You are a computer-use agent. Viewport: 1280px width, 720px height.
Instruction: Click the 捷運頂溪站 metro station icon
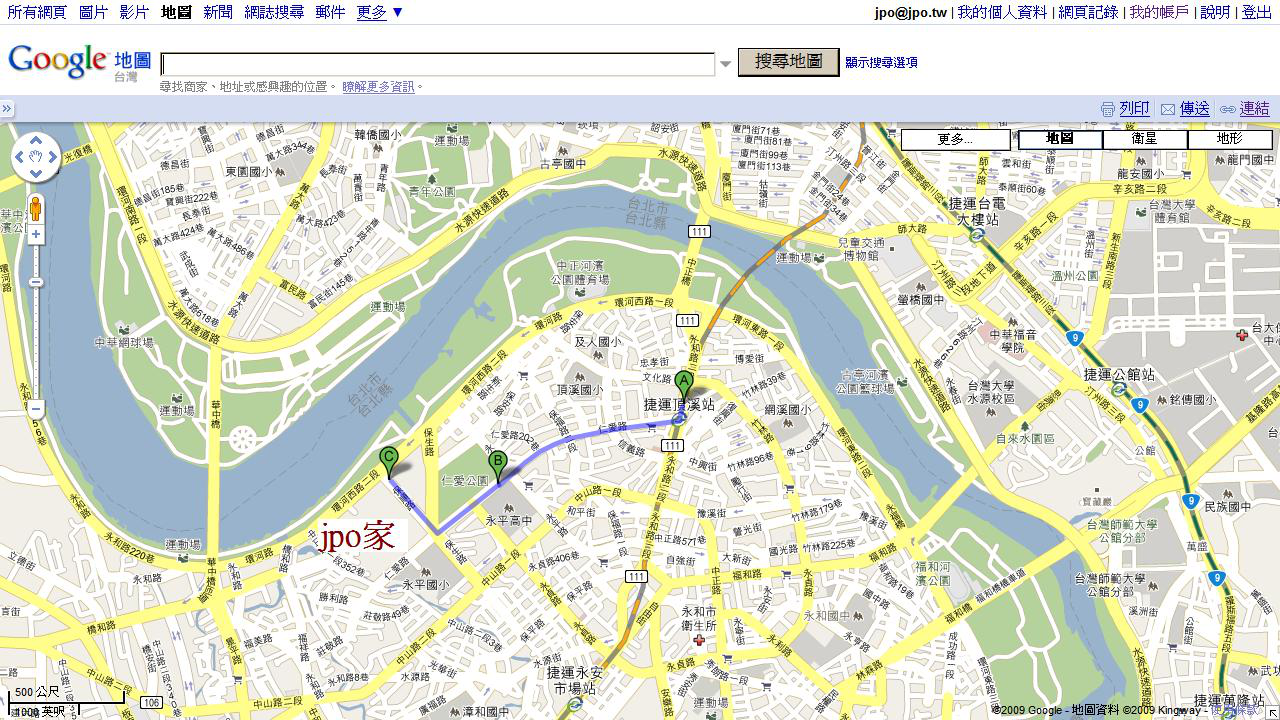click(x=678, y=419)
